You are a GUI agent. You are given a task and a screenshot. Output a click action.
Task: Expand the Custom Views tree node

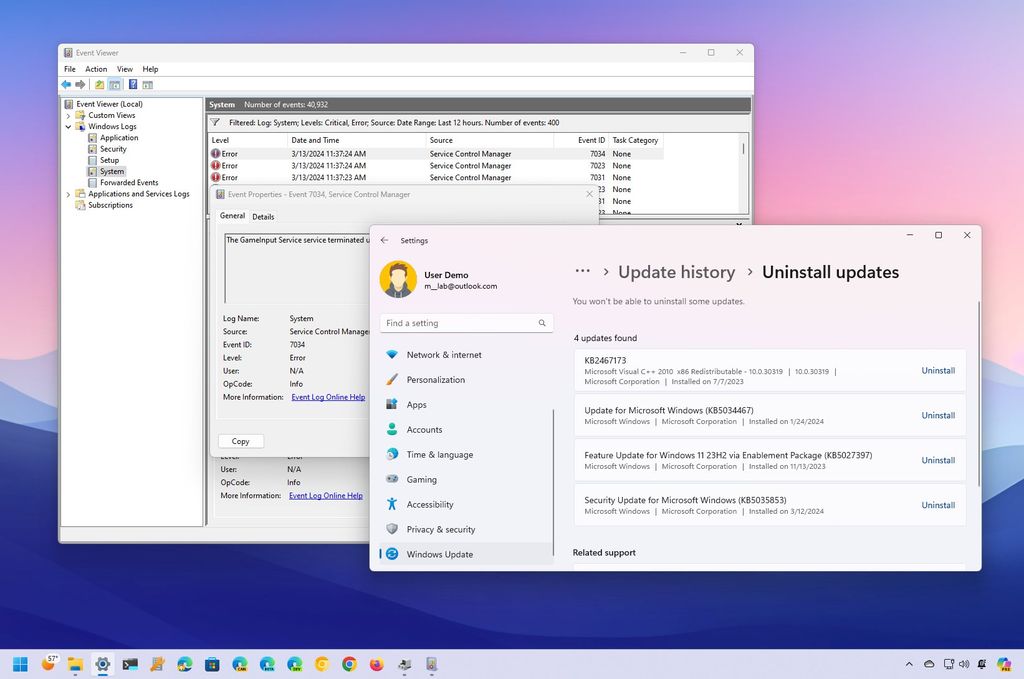(68, 114)
